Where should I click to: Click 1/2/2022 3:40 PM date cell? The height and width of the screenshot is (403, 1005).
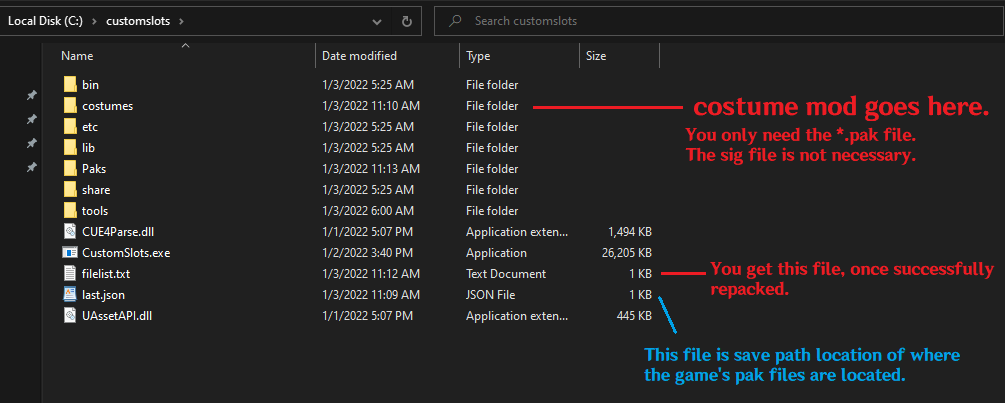(367, 252)
